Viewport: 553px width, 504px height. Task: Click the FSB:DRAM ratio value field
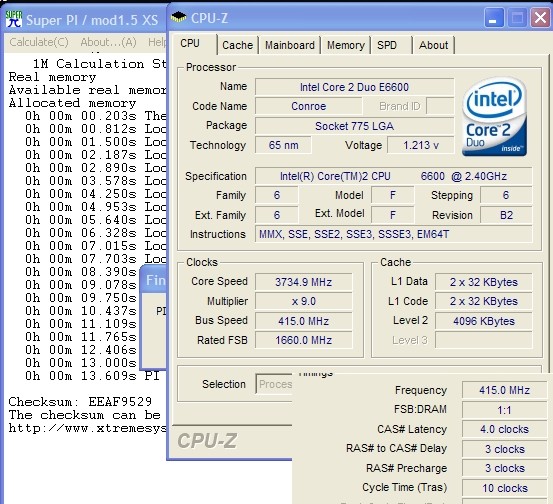click(504, 410)
